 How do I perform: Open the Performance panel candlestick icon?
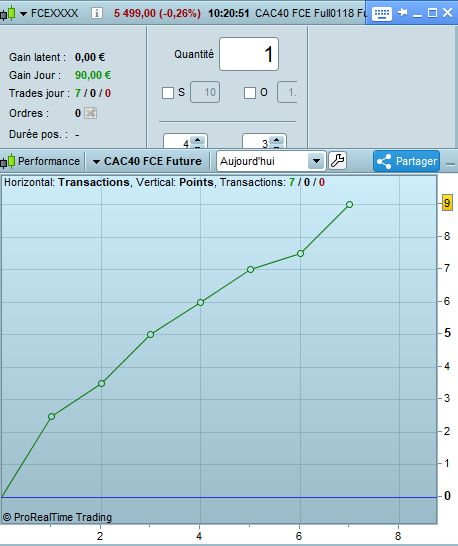tap(8, 161)
